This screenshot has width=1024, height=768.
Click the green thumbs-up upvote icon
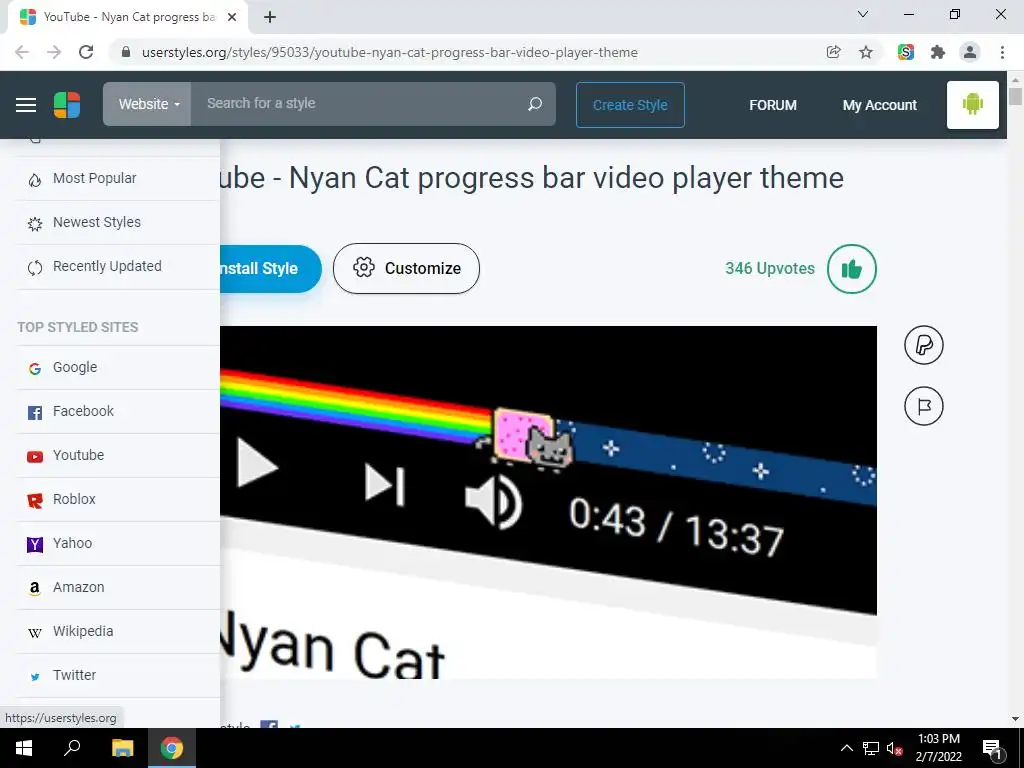coord(852,268)
